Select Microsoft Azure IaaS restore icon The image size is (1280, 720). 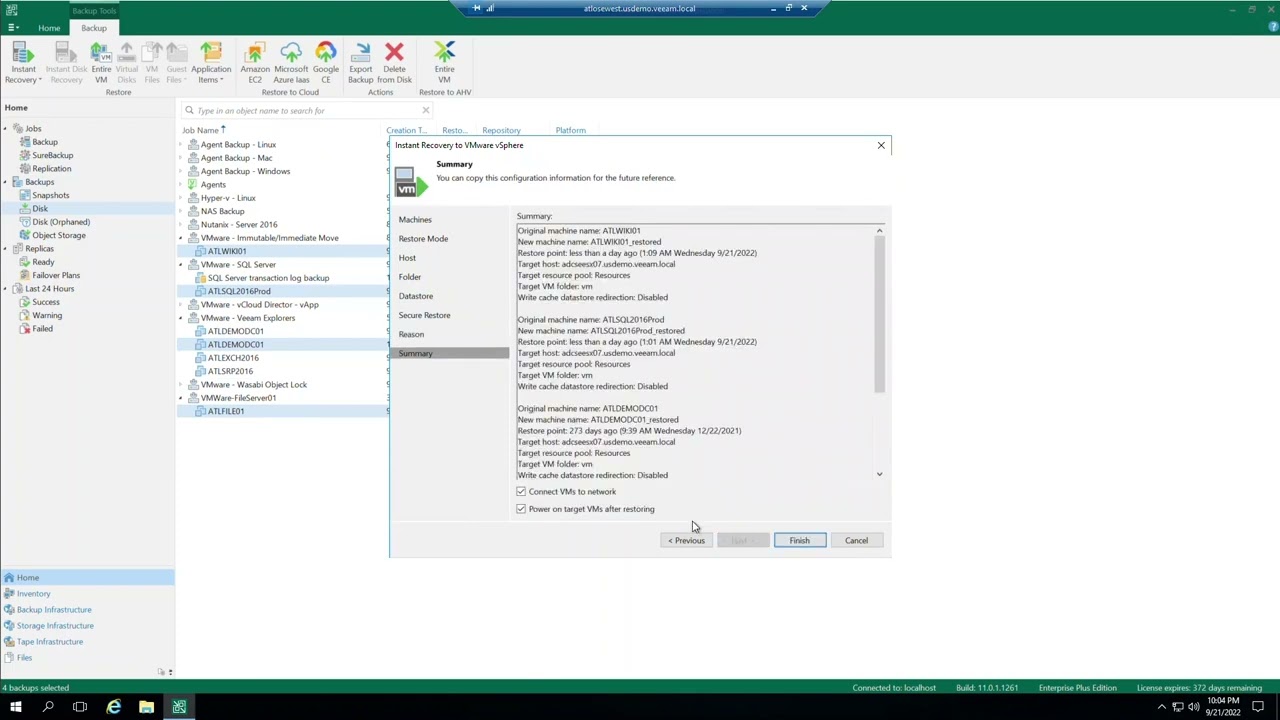[291, 62]
